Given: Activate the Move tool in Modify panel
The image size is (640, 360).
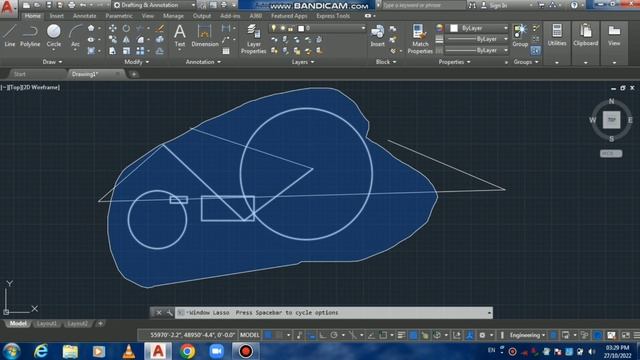Looking at the screenshot, I should click(113, 28).
